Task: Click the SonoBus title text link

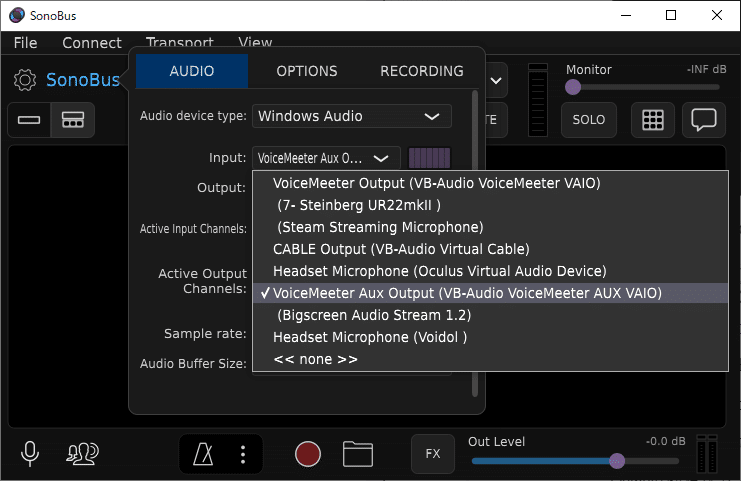Action: tap(83, 80)
